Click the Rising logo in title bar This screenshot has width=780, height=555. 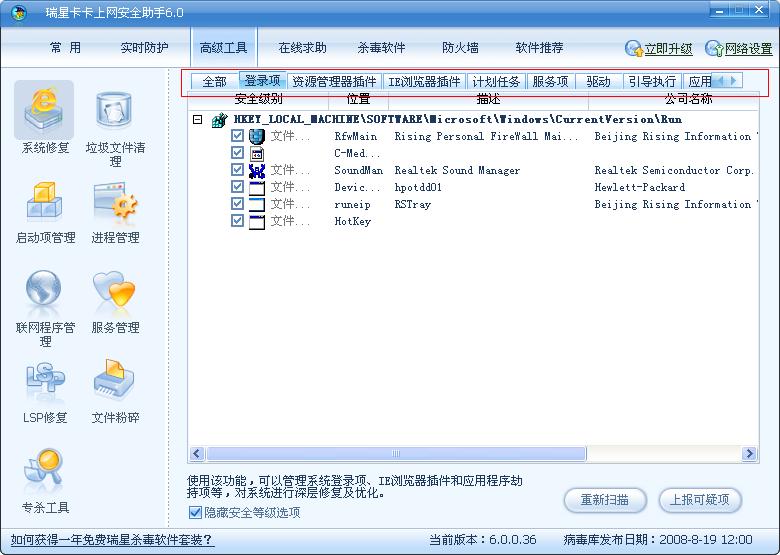click(x=19, y=12)
